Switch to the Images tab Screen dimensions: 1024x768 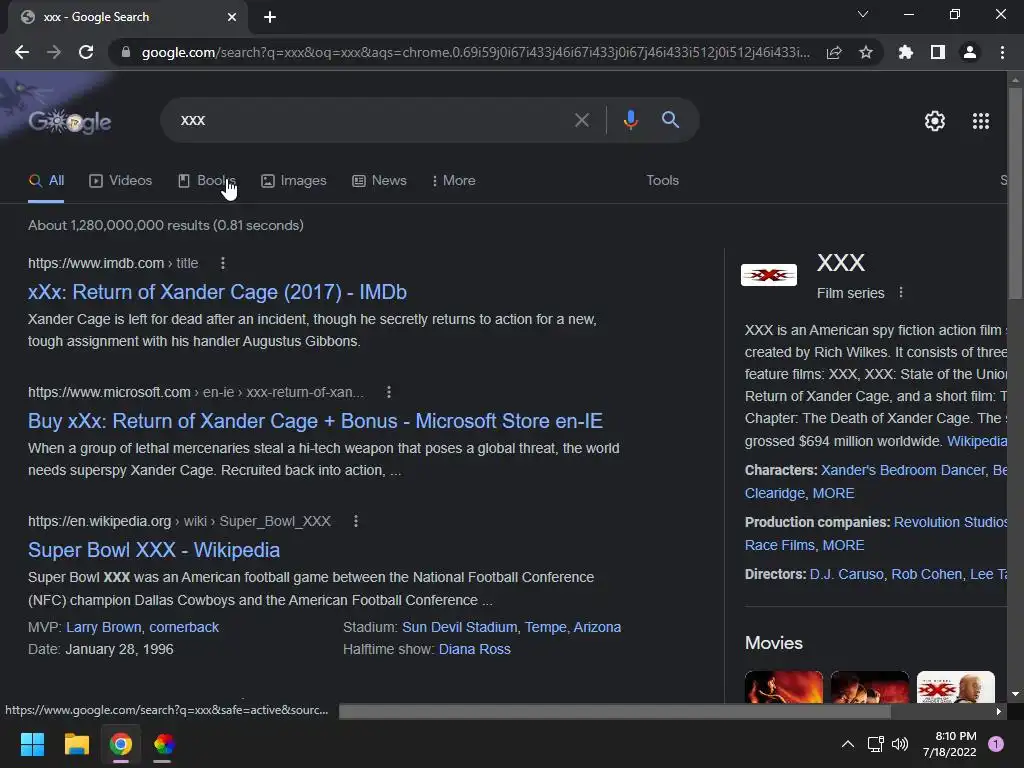(x=294, y=181)
